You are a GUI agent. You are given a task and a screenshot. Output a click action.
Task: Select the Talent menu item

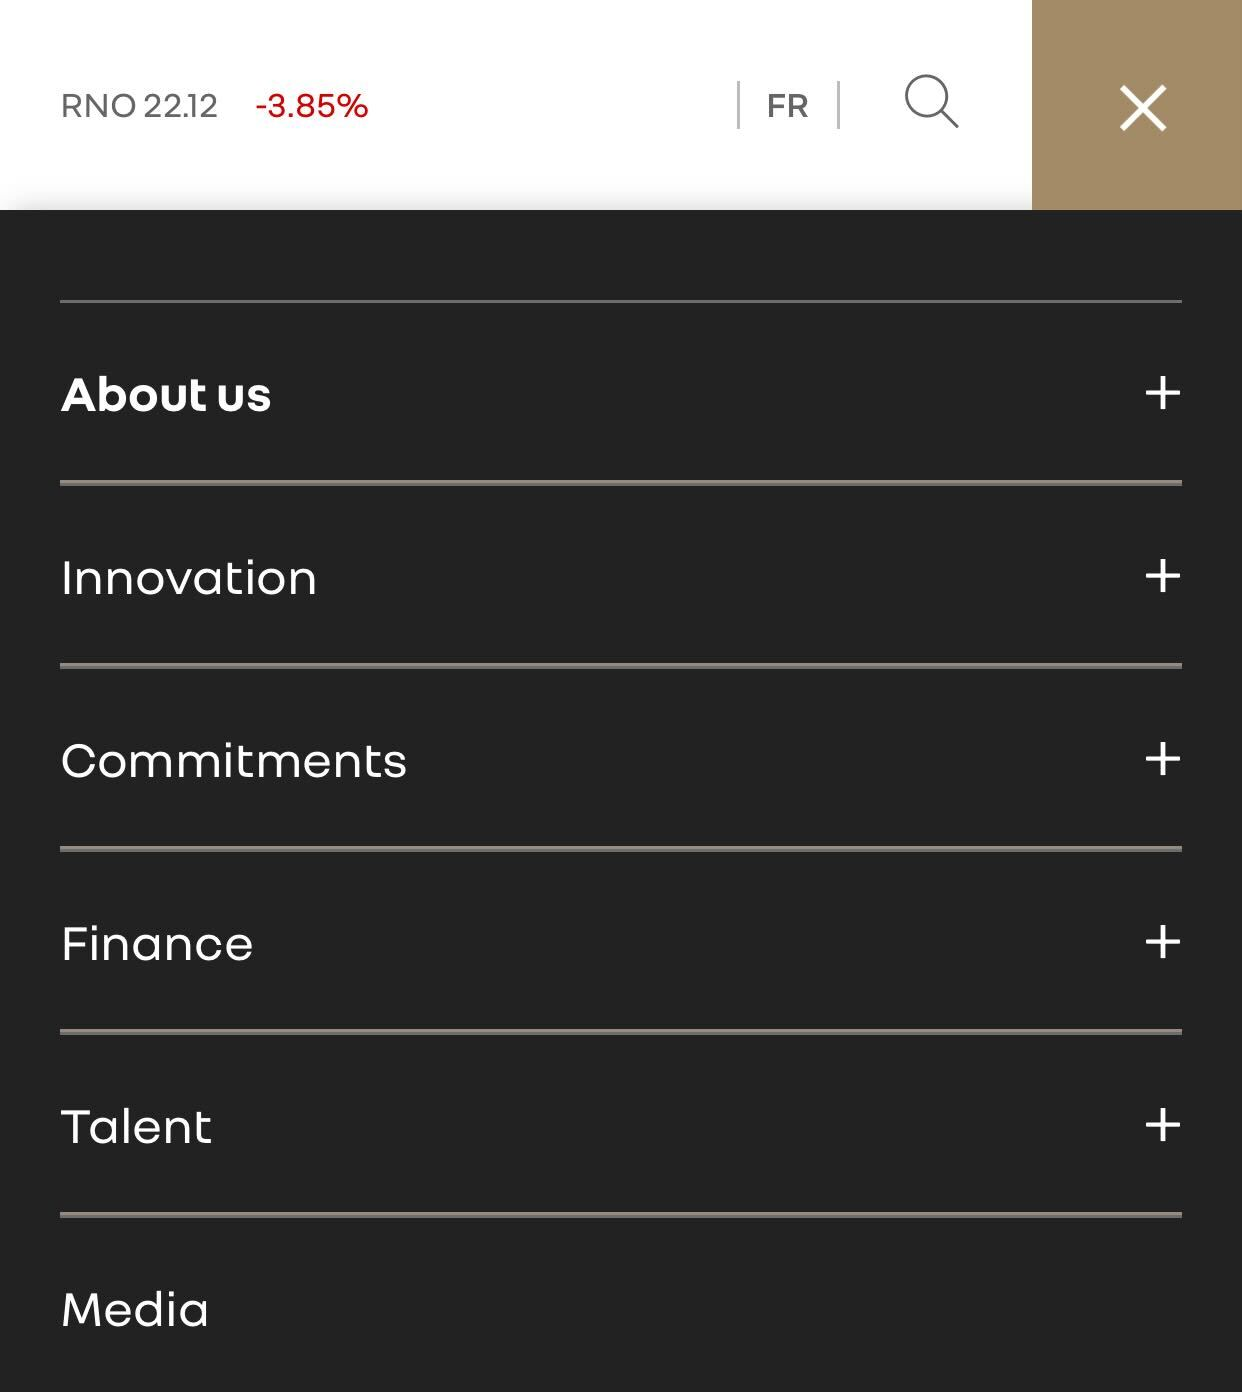136,1127
